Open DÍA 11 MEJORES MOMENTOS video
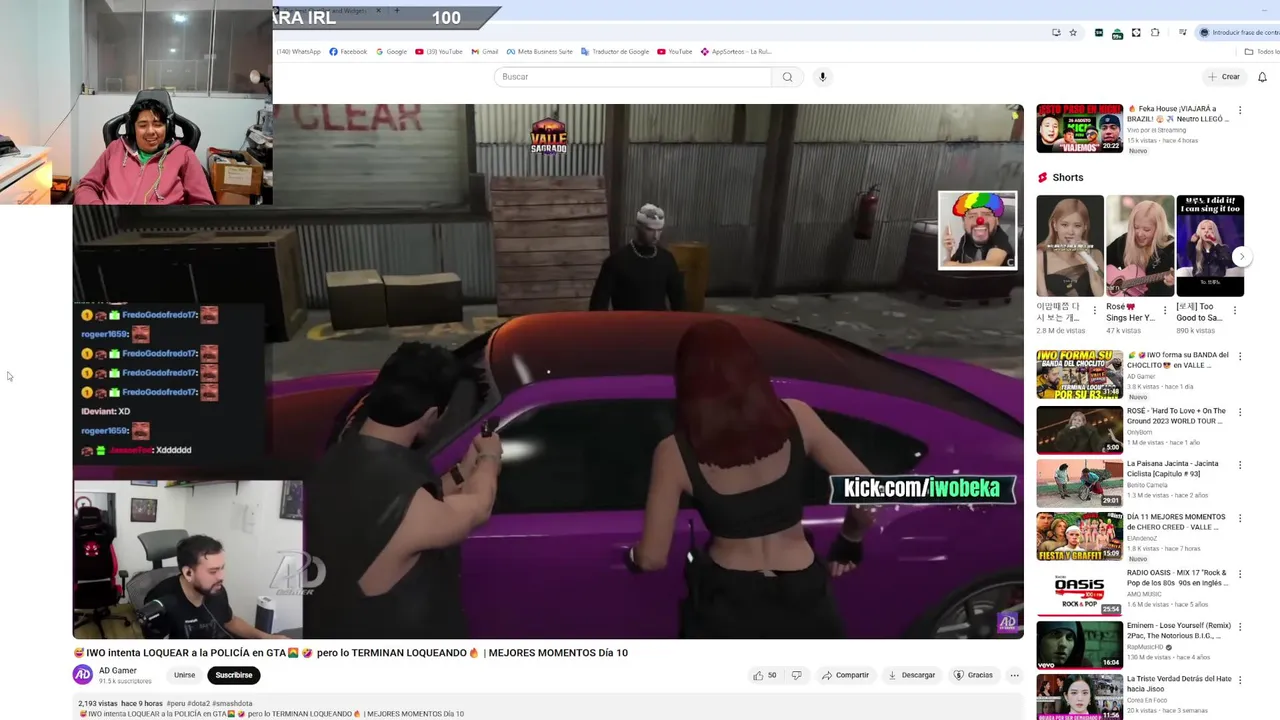The height and width of the screenshot is (720, 1280). pos(1079,537)
